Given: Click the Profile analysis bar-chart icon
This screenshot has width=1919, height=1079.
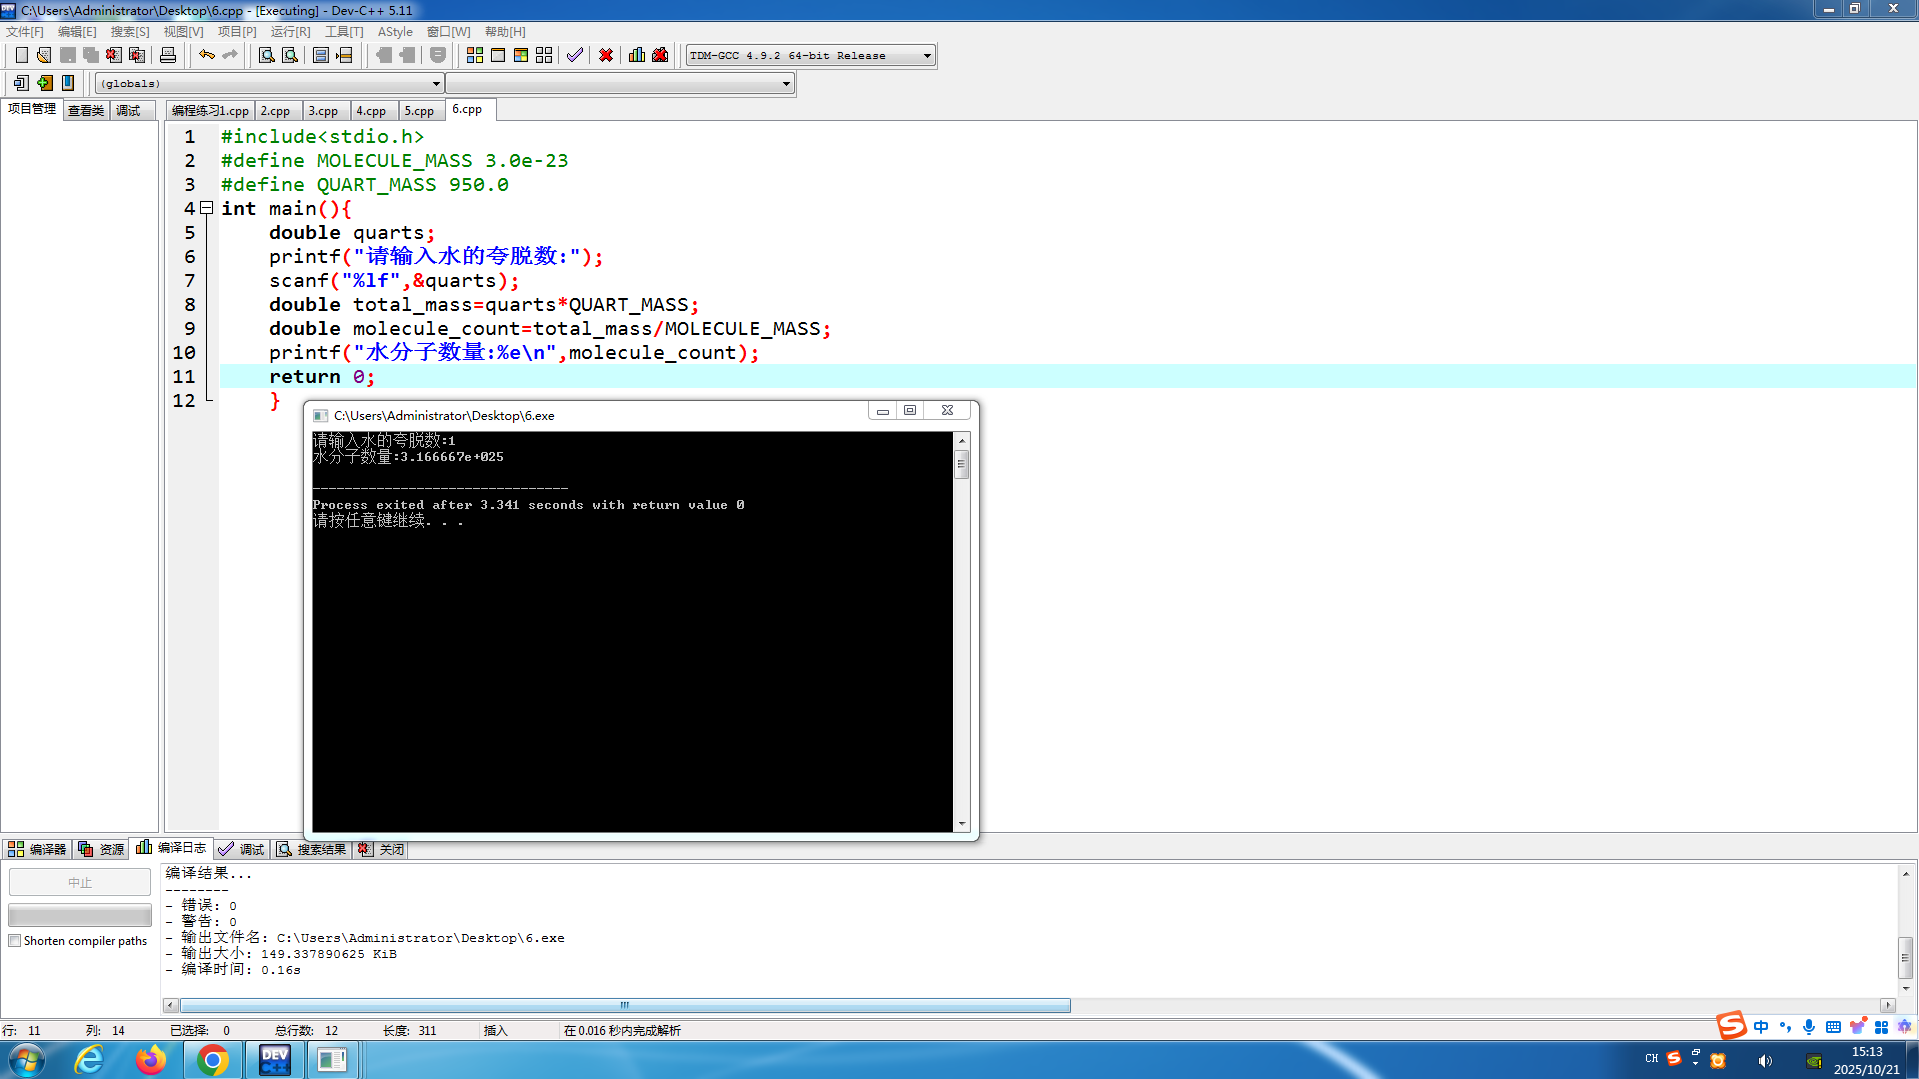Looking at the screenshot, I should coord(637,55).
